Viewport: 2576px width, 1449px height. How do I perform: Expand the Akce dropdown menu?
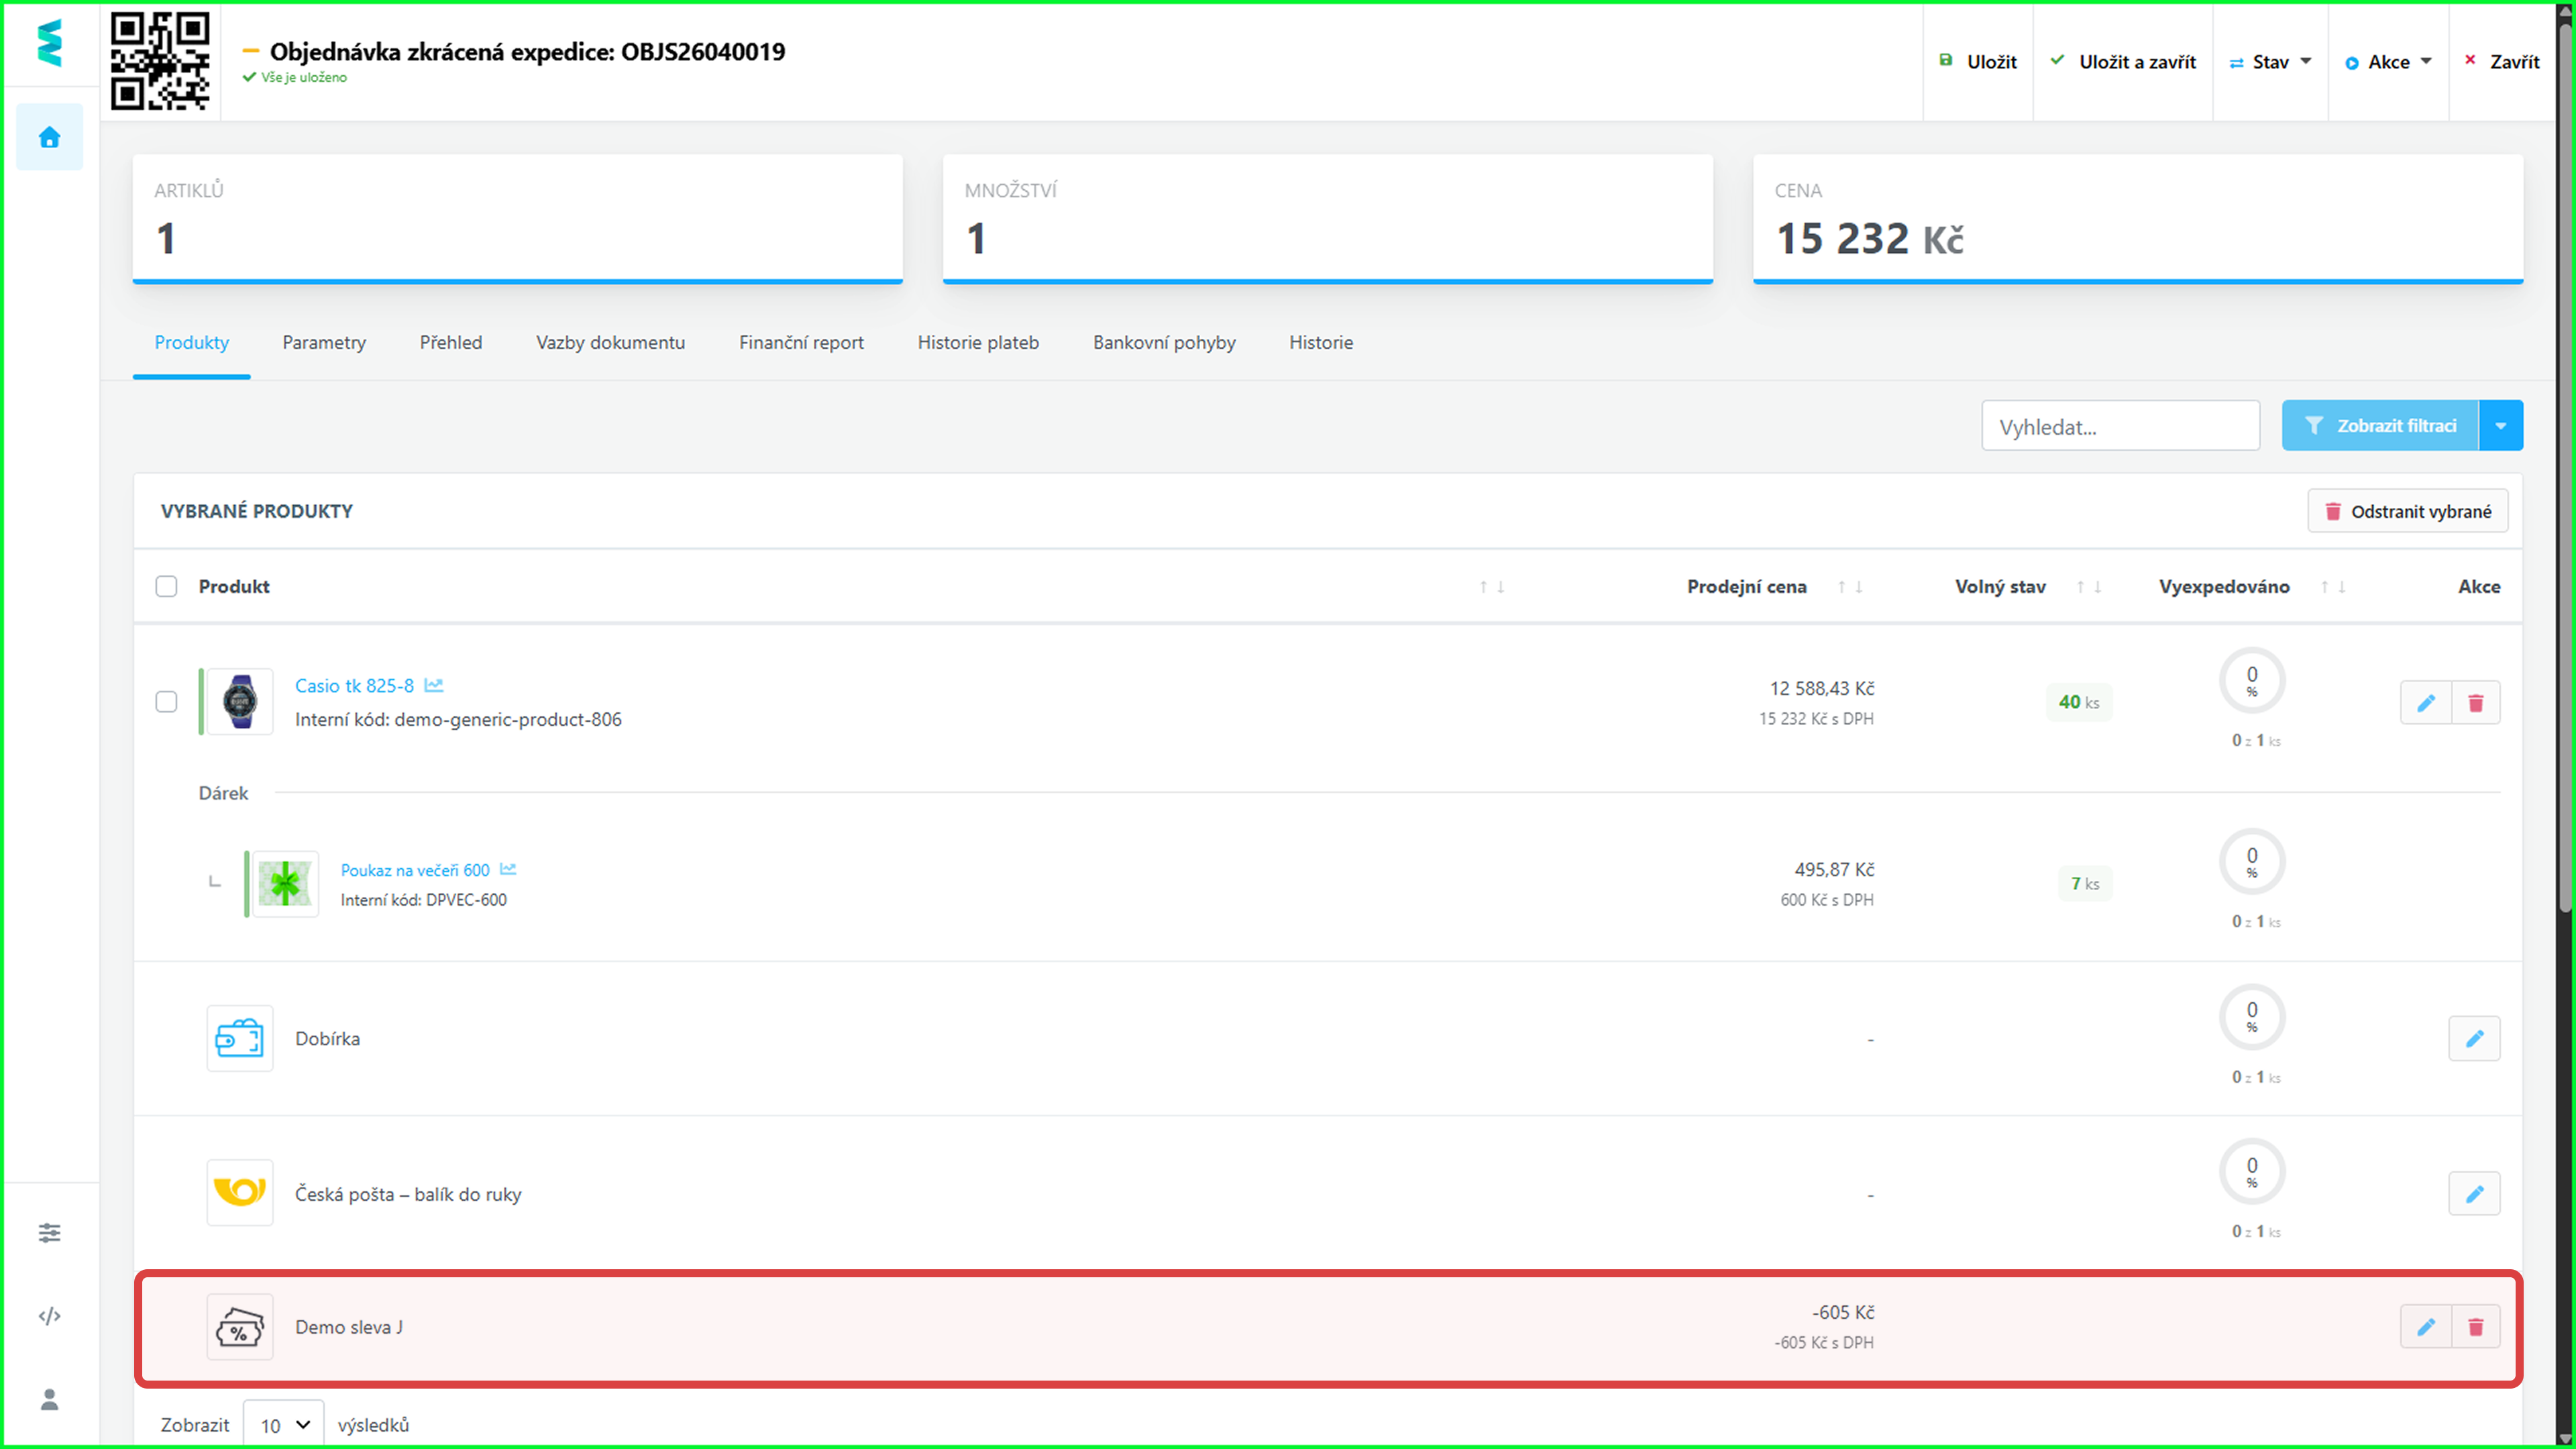tap(2388, 62)
